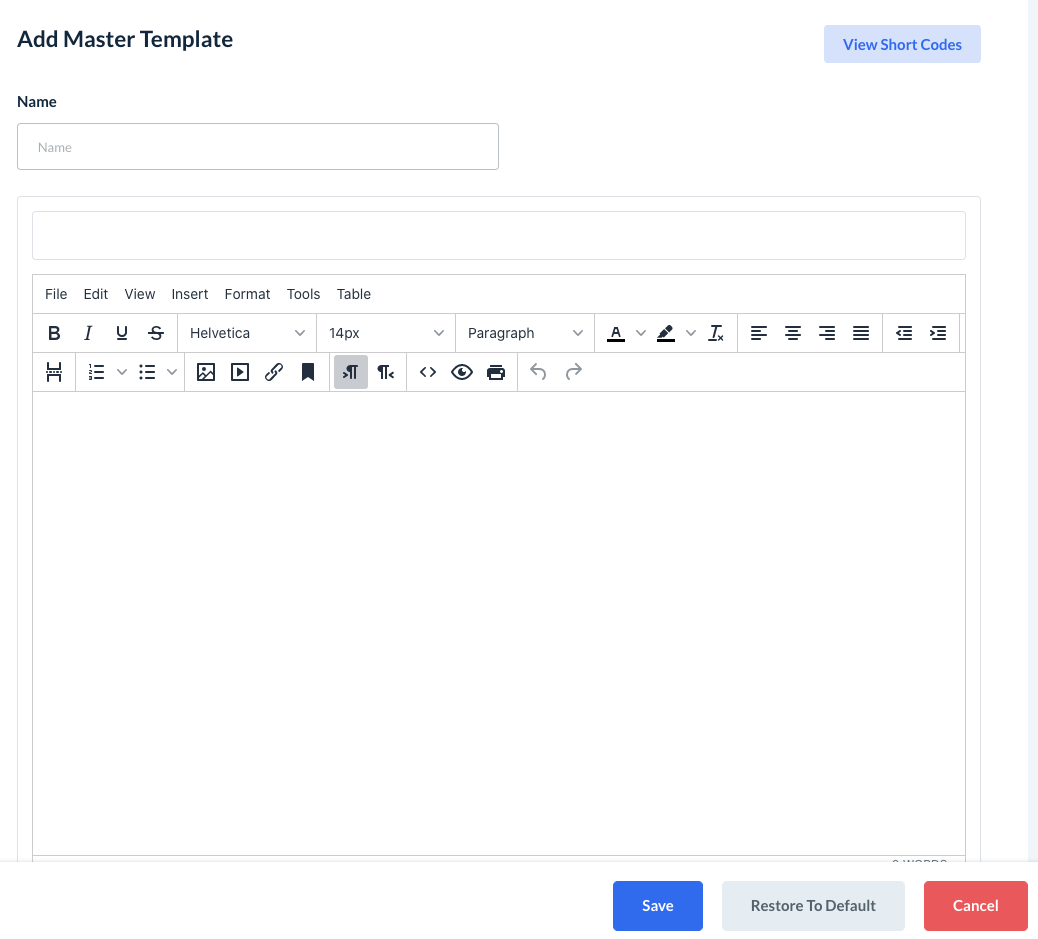This screenshot has height=939, width=1038.
Task: Cancel adding the template
Action: coord(975,905)
